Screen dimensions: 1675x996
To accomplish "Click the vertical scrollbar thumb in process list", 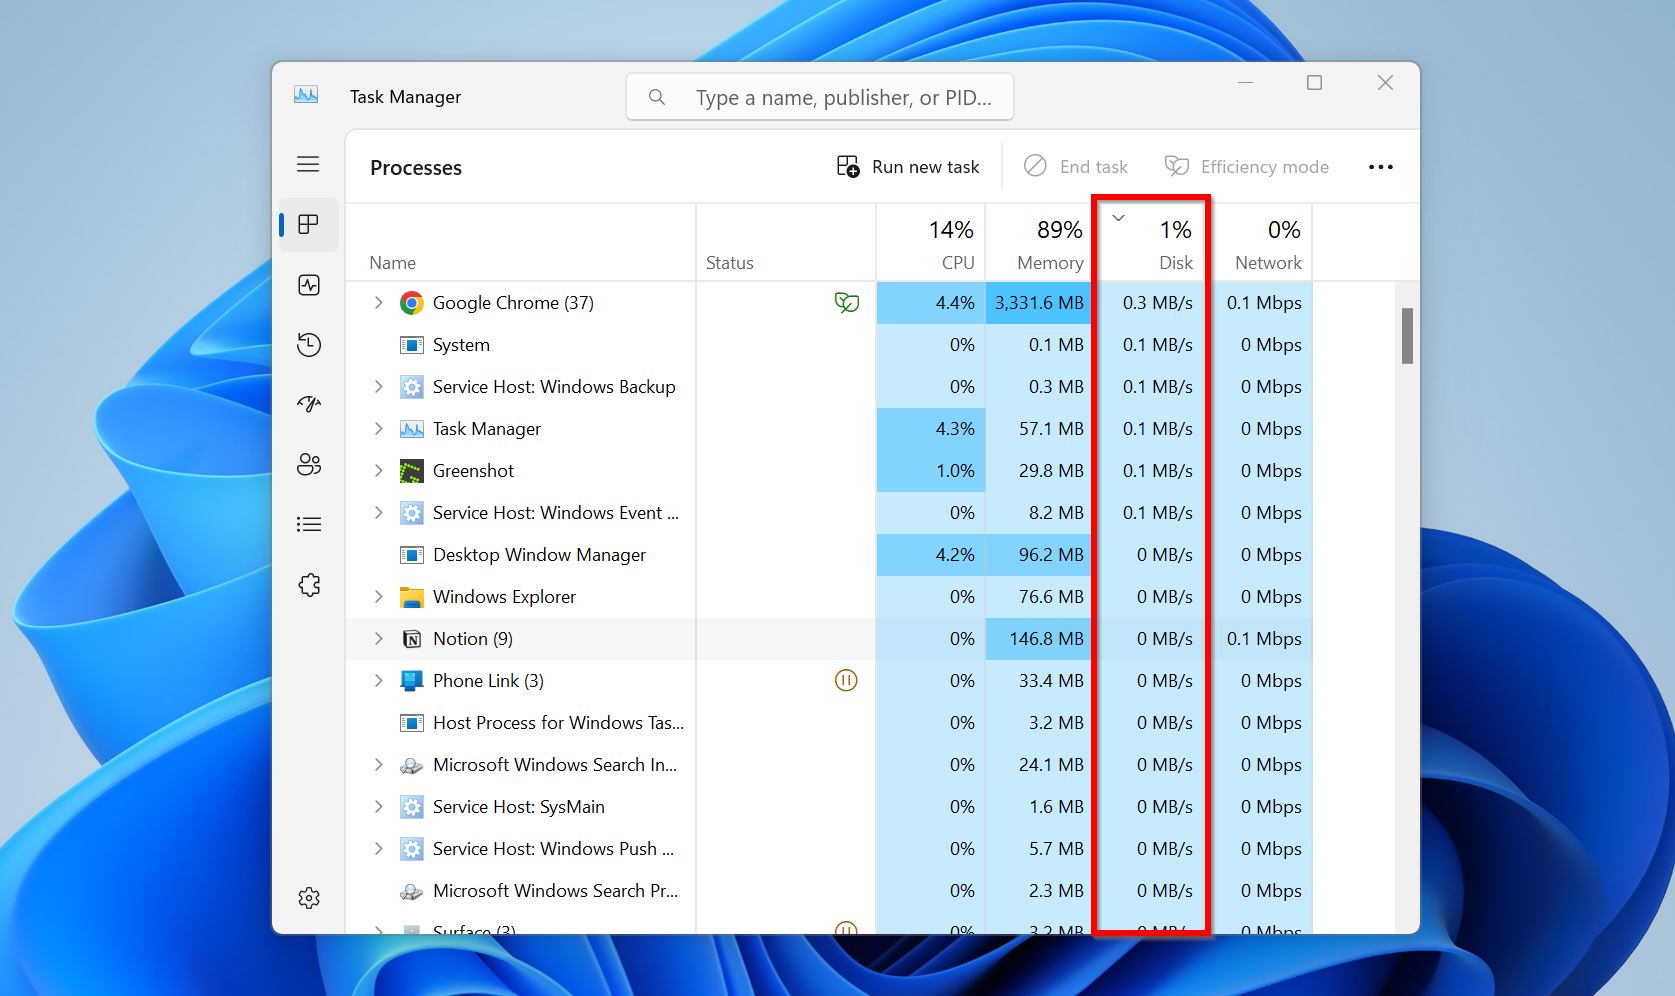I will [x=1407, y=335].
